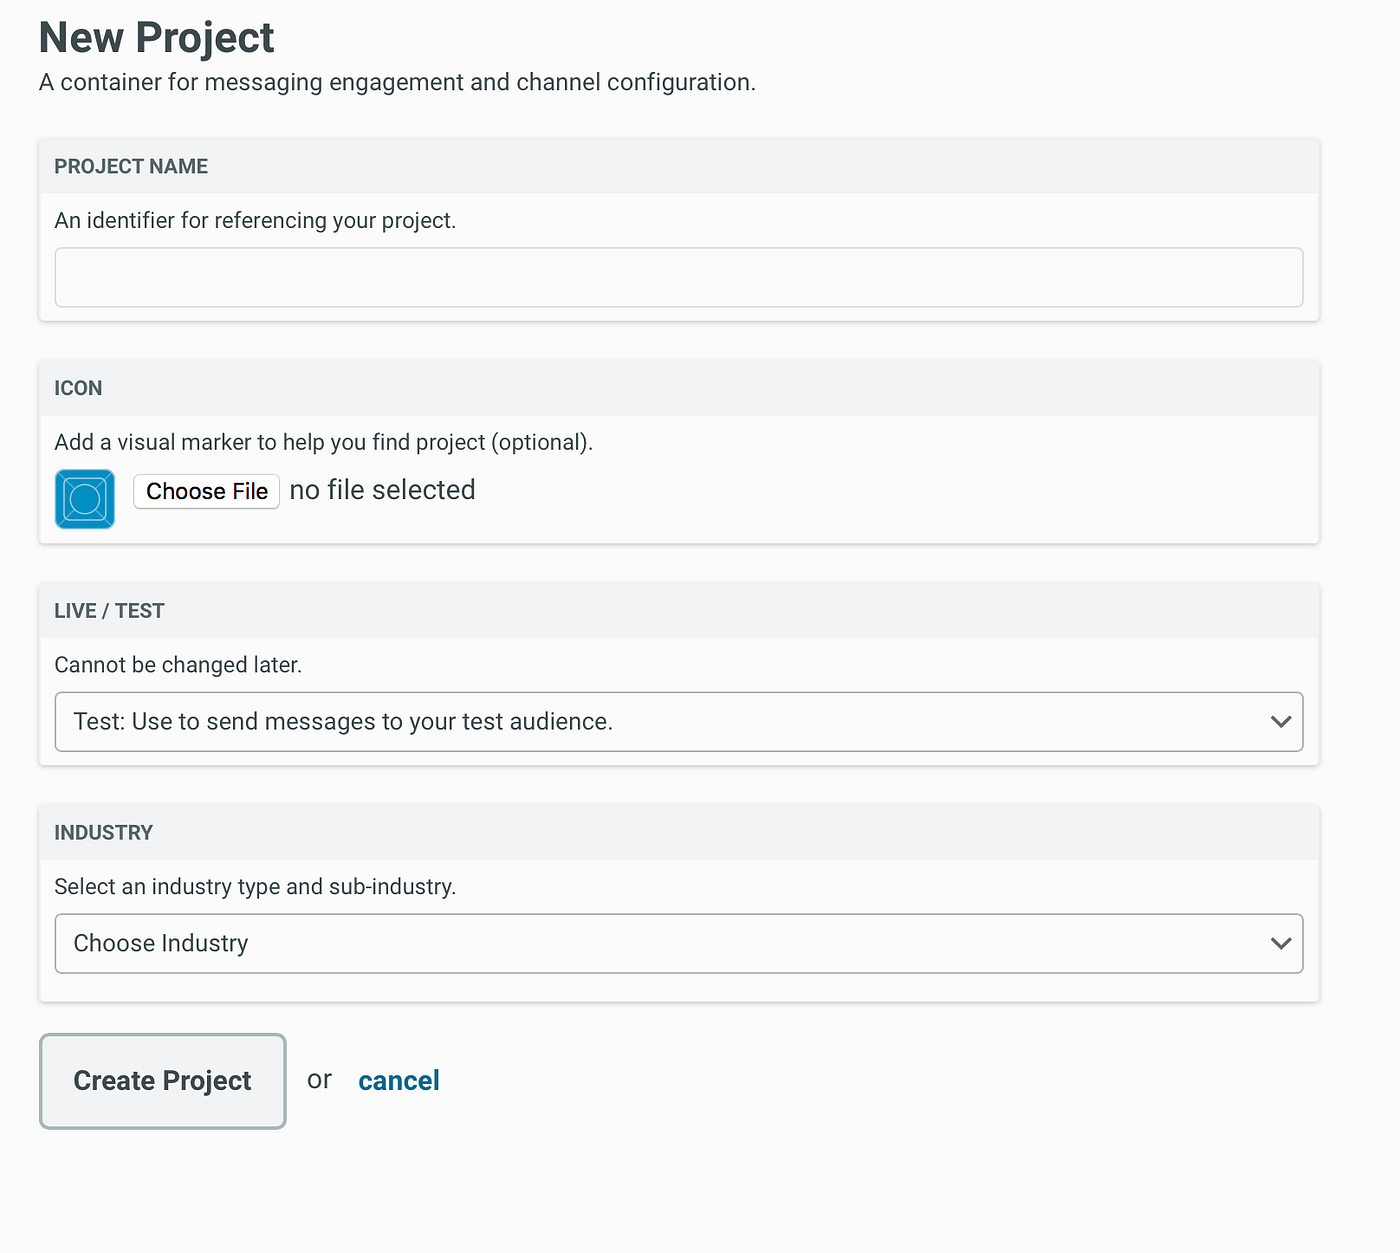The height and width of the screenshot is (1253, 1400).
Task: Click the "Add a visual marker" description
Action: coord(323,443)
